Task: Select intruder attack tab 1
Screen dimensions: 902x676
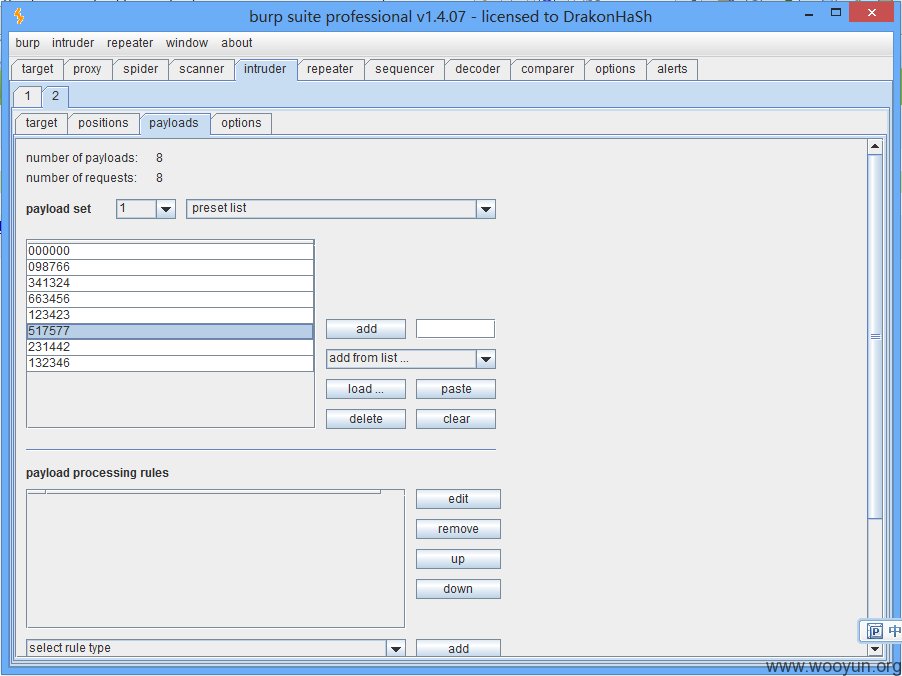Action: [x=28, y=96]
